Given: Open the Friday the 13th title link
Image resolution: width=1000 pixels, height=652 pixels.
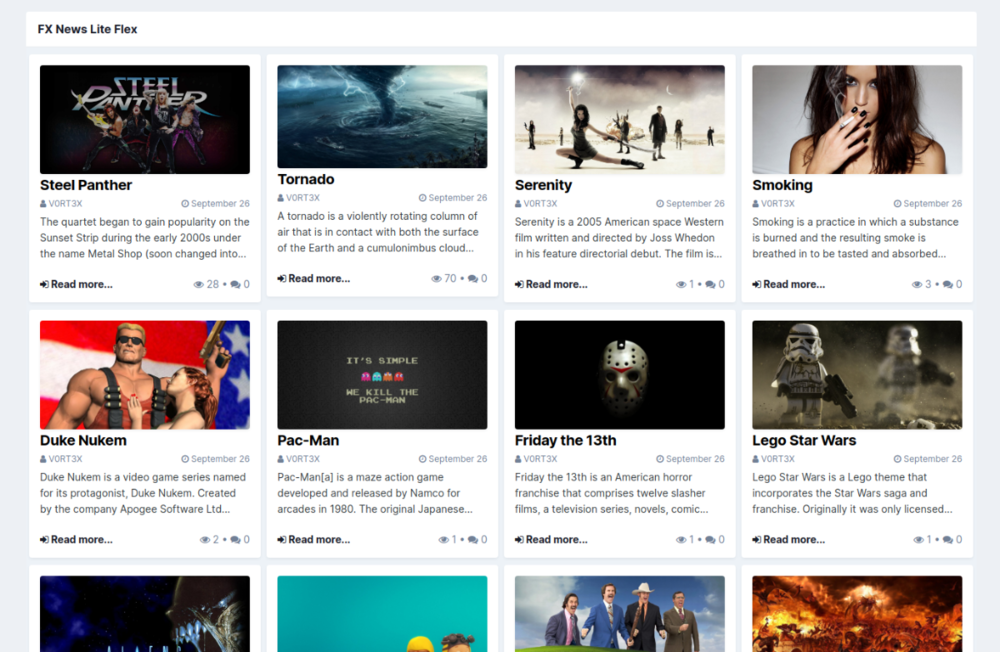Looking at the screenshot, I should [565, 440].
